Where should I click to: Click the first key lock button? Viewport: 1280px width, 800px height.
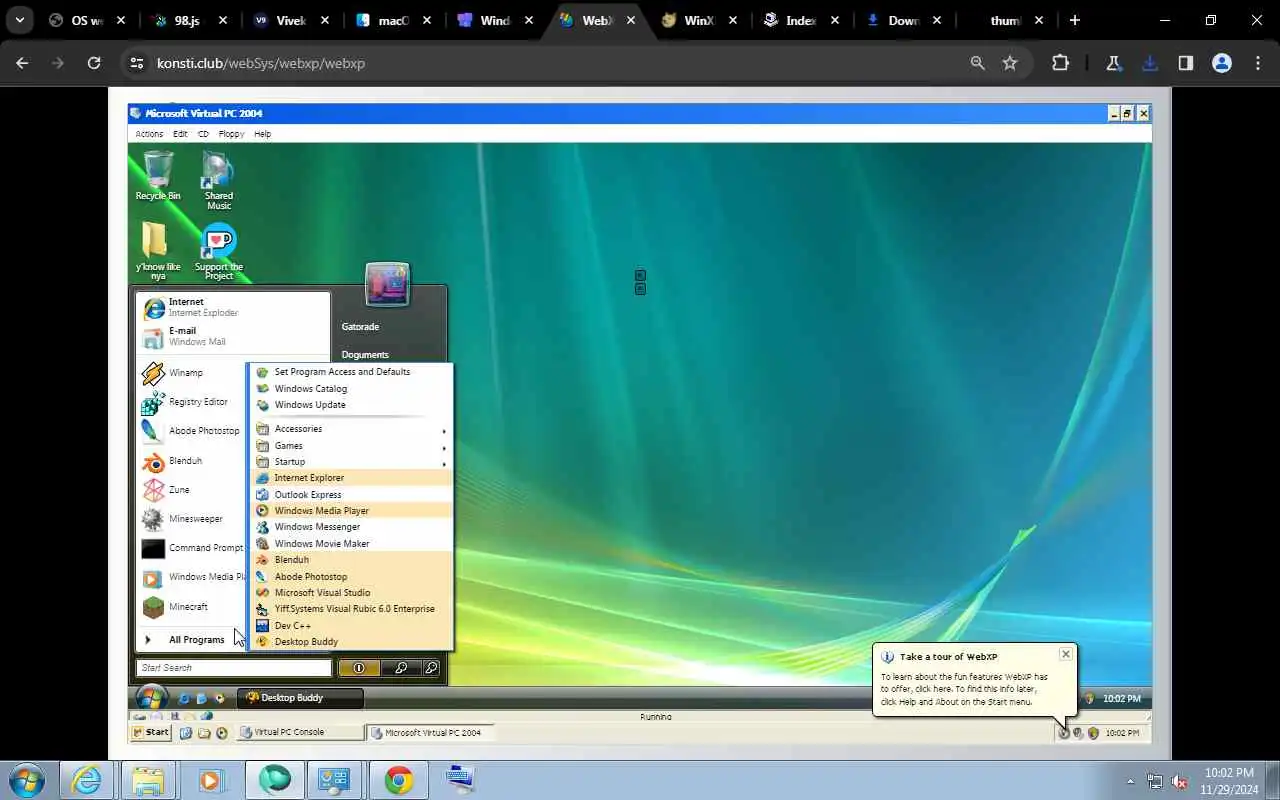pos(400,668)
